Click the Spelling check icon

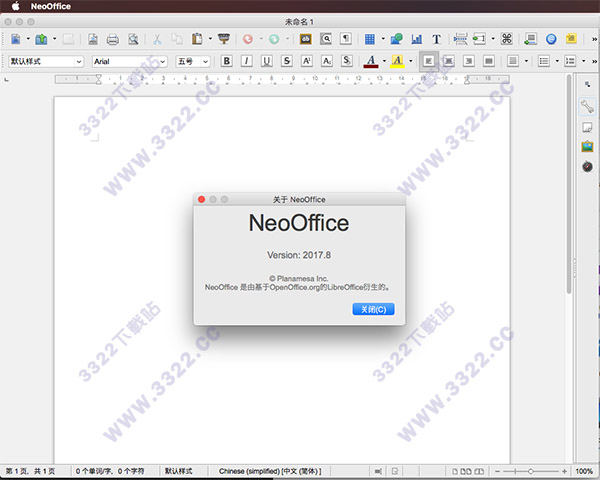pos(305,39)
